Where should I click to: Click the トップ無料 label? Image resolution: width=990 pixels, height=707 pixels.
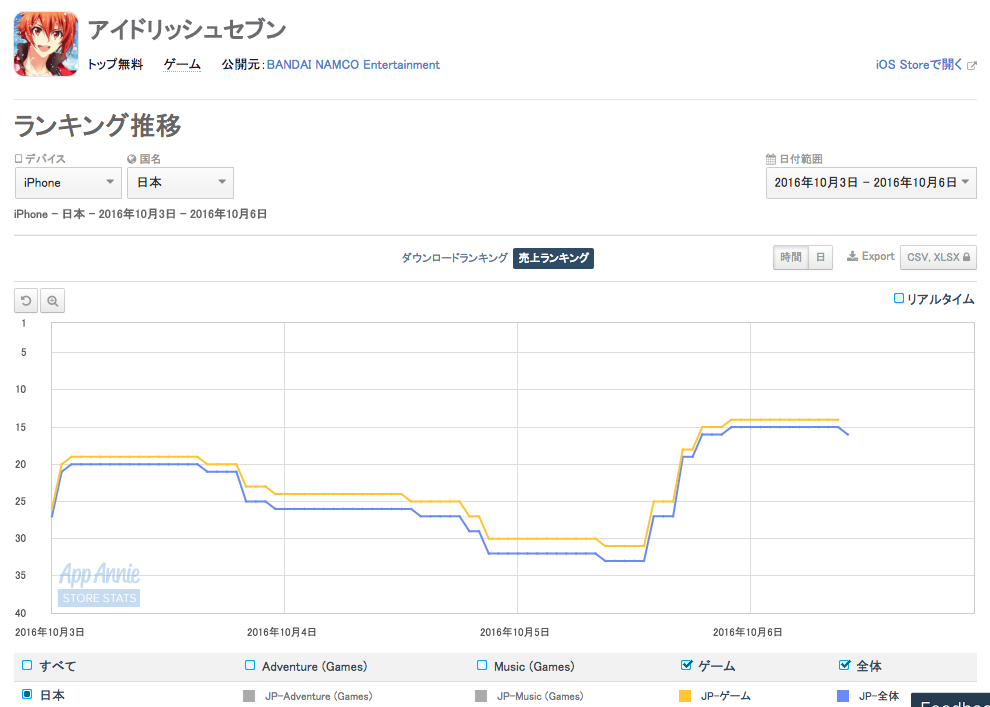click(x=115, y=64)
